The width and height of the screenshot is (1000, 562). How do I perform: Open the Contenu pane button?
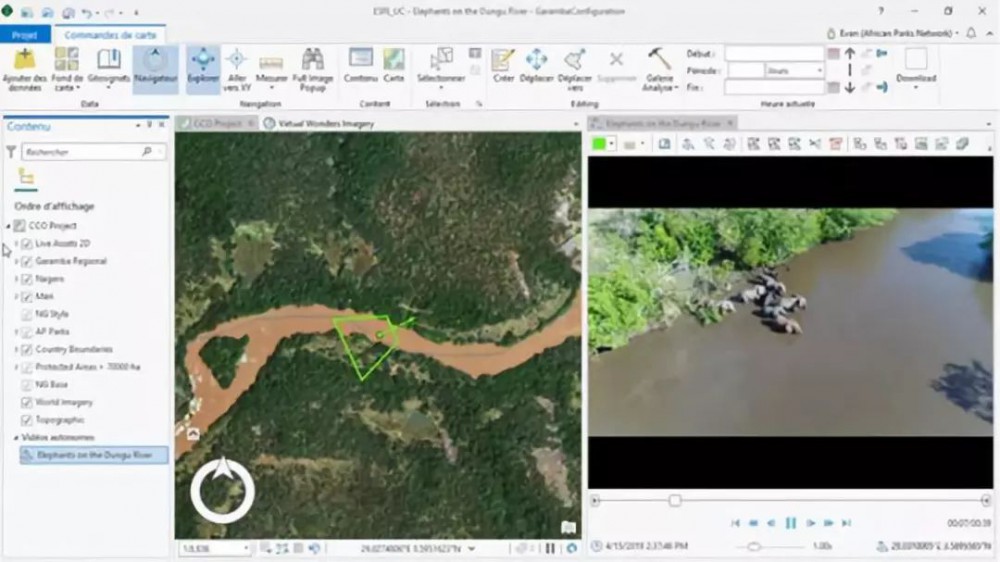click(x=360, y=66)
